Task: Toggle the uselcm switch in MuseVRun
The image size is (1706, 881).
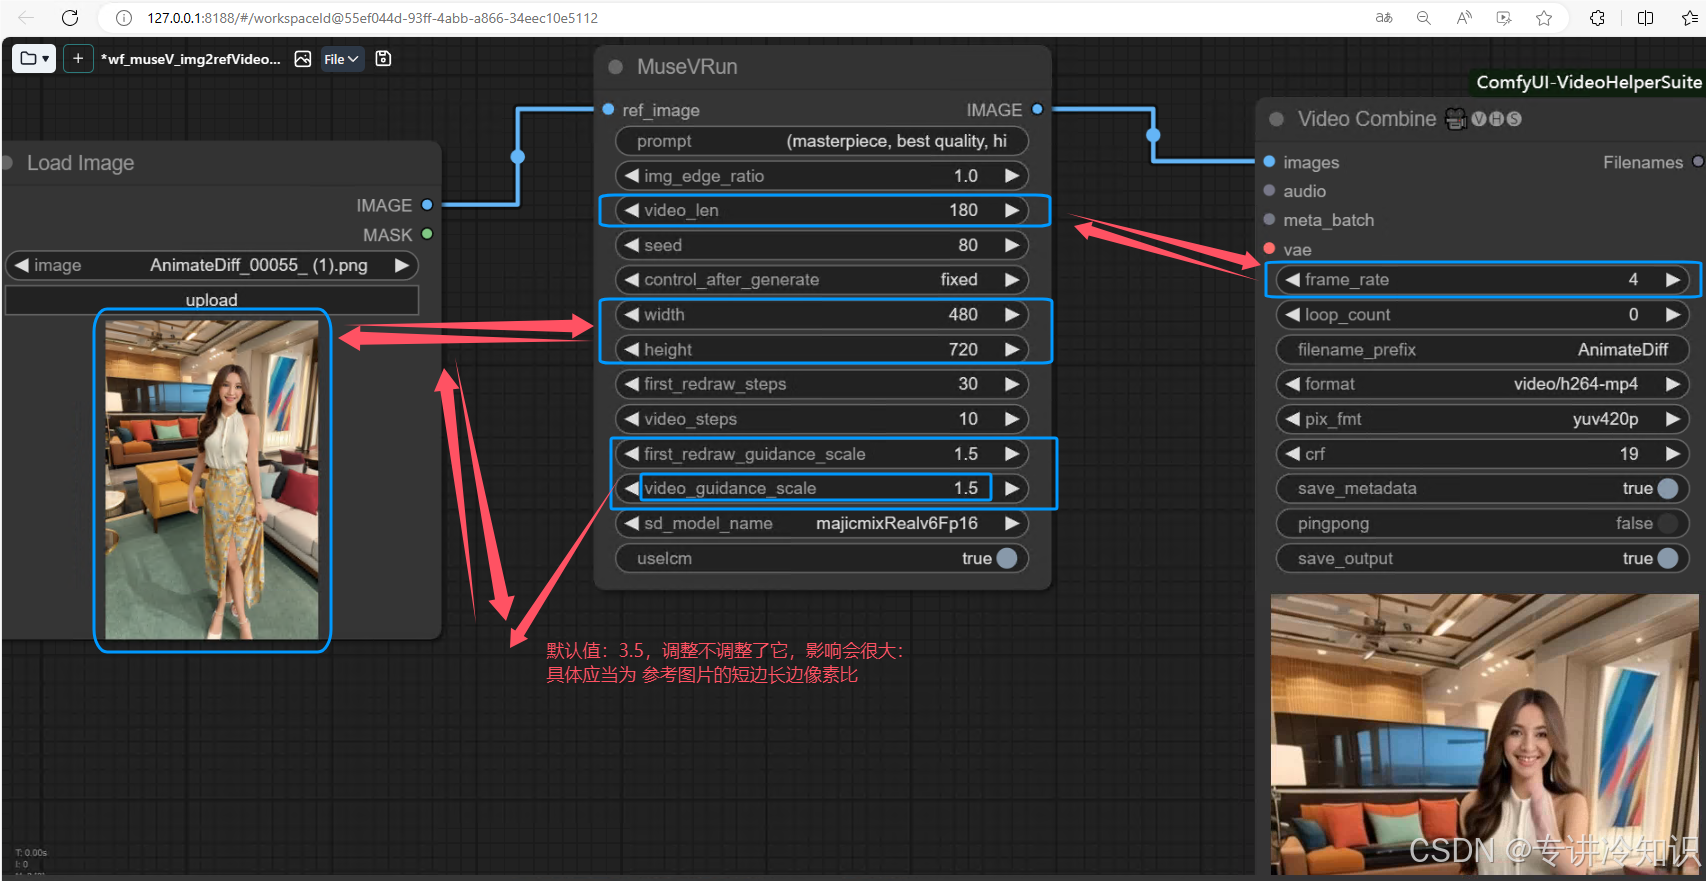Action: (x=1006, y=558)
